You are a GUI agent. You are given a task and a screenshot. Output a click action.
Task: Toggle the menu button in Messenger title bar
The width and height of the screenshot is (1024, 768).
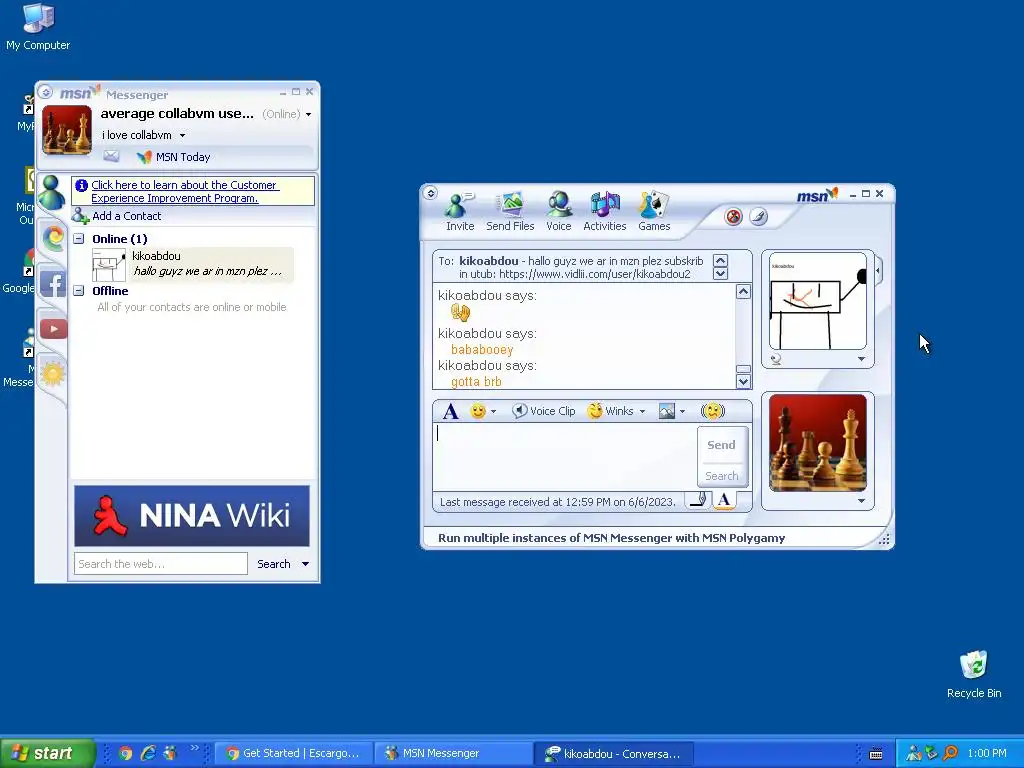point(45,92)
